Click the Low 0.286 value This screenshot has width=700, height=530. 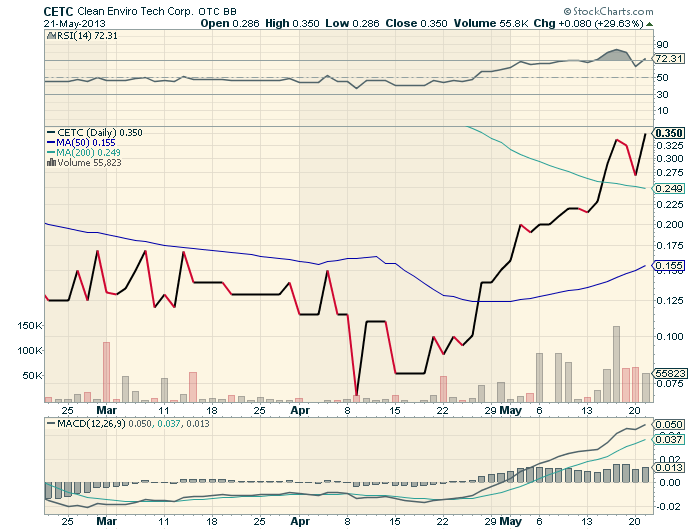[352, 23]
